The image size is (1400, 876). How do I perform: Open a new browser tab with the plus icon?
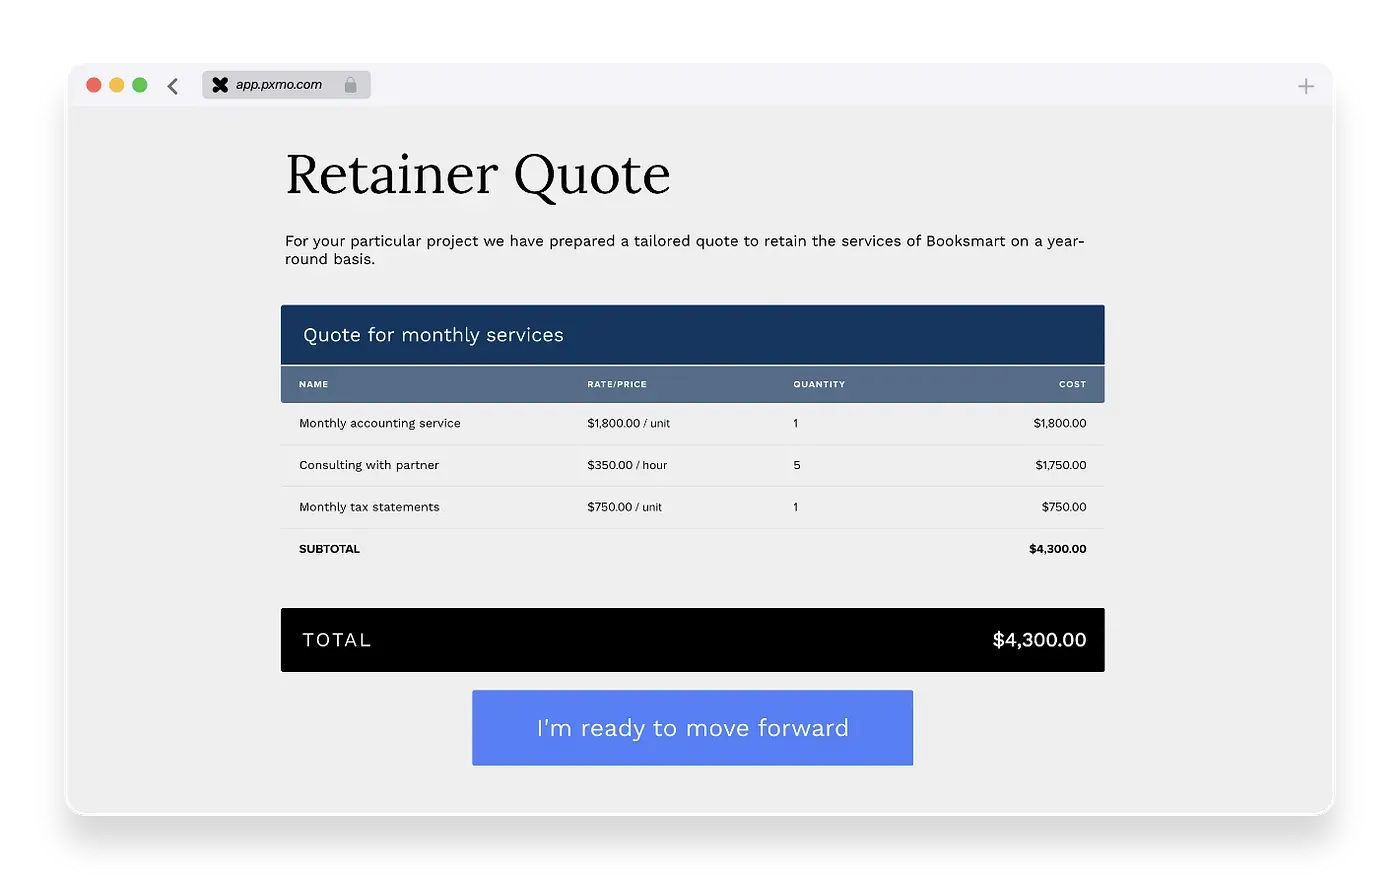(x=1305, y=85)
